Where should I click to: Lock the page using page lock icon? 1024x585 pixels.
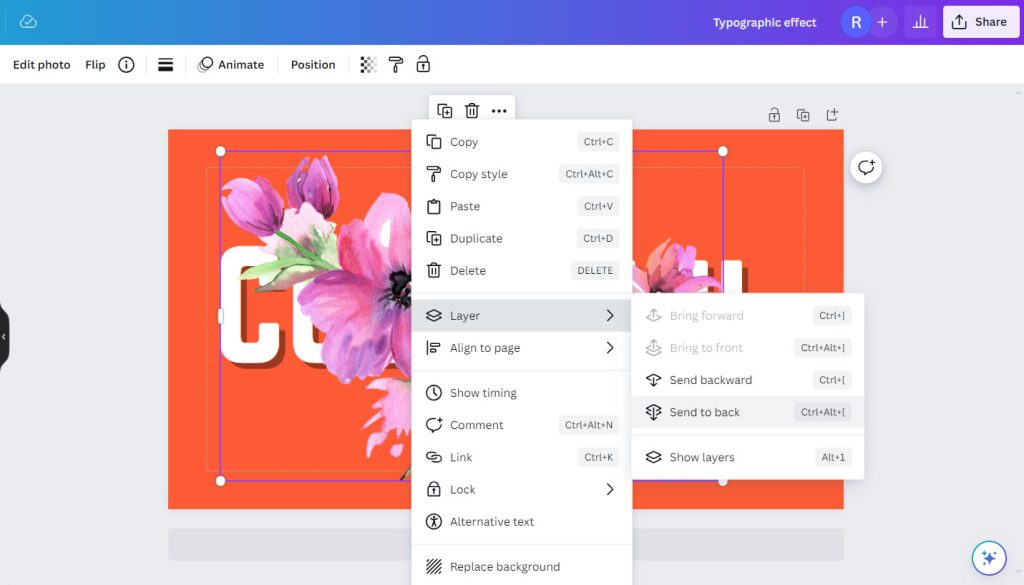click(774, 115)
